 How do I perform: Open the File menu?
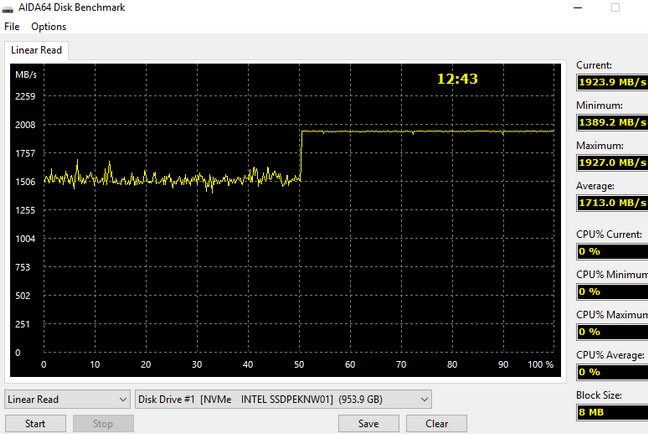pos(12,27)
